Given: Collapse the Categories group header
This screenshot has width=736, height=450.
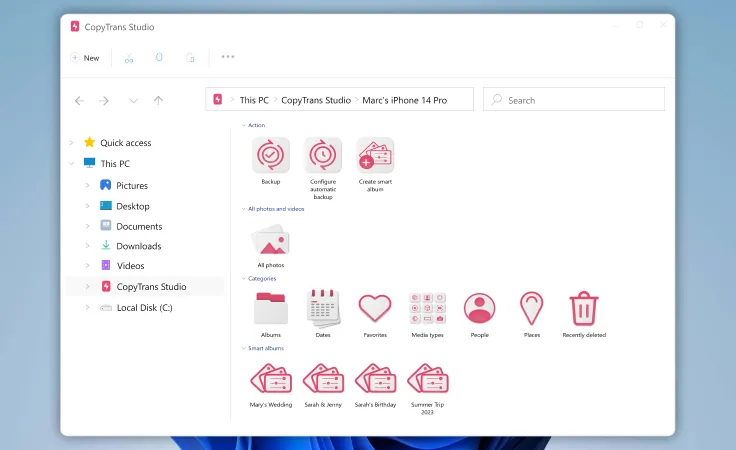Looking at the screenshot, I should [243, 279].
